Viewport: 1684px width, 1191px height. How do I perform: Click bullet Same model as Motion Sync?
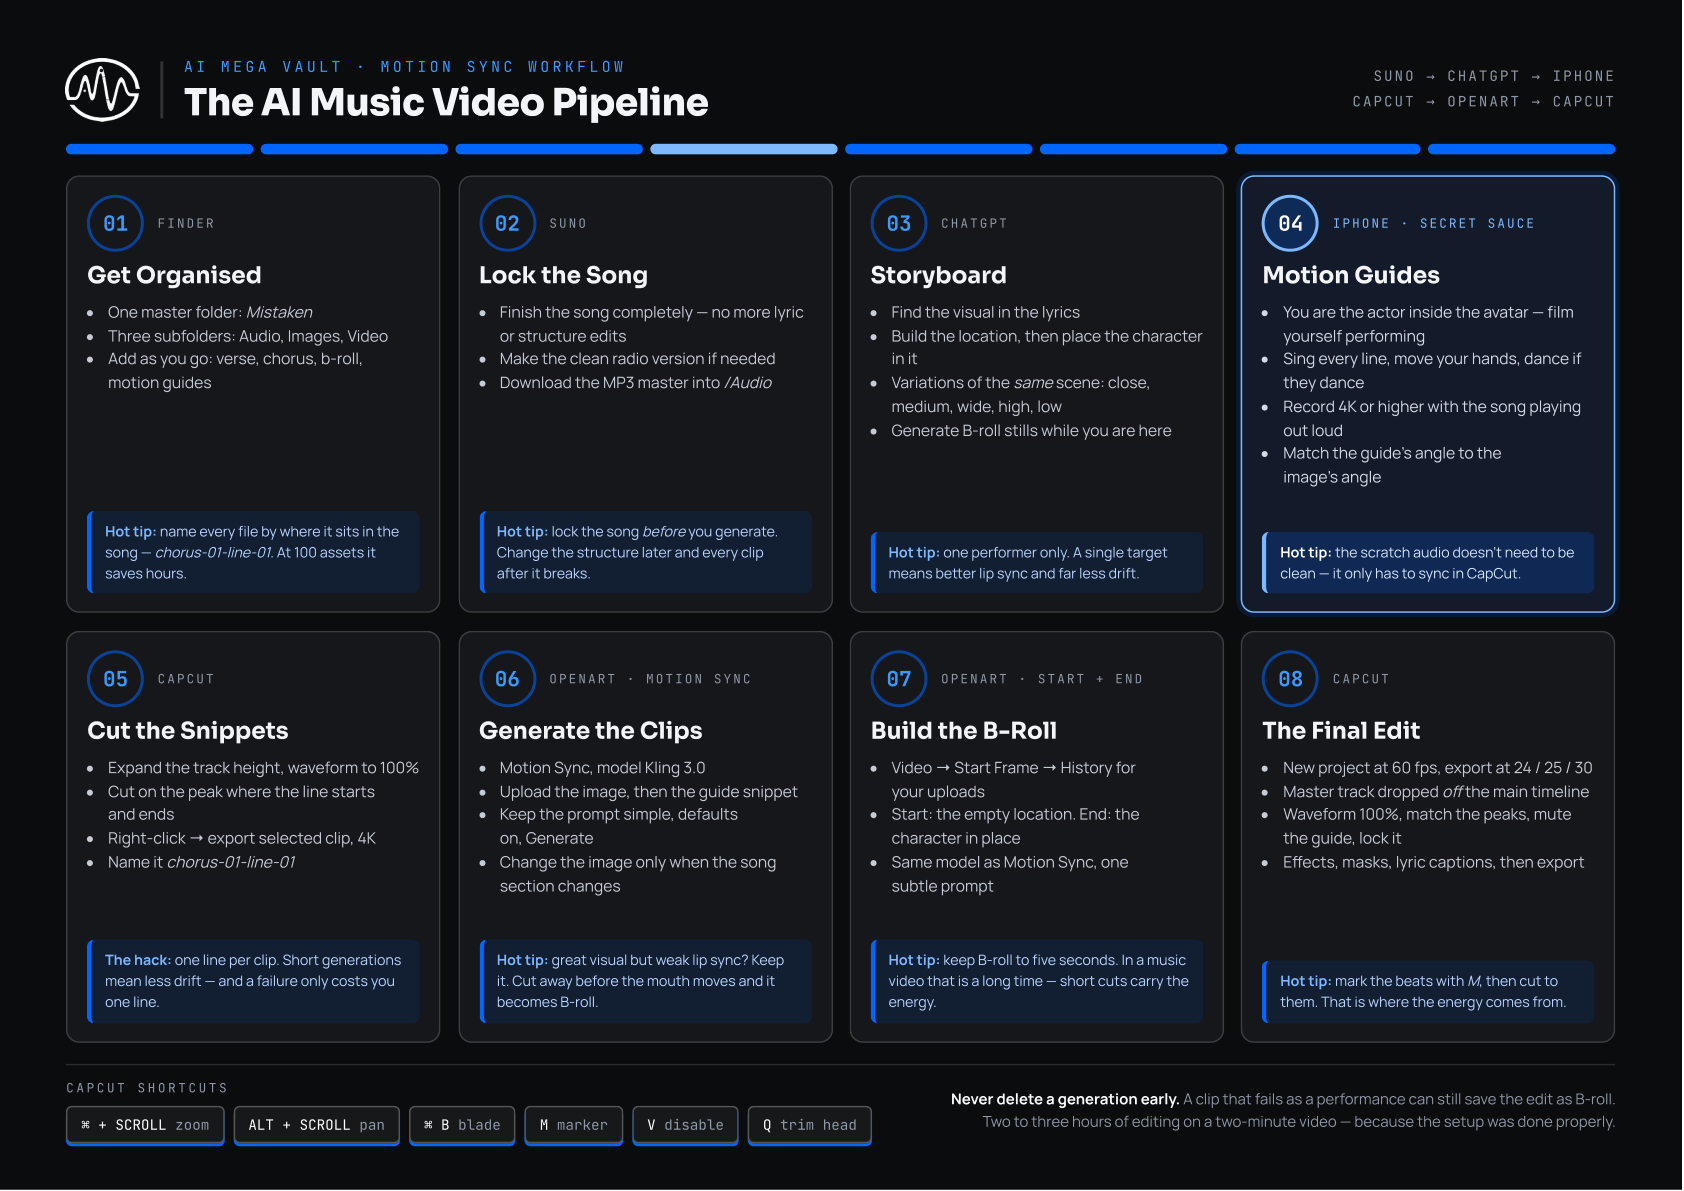1009,875
